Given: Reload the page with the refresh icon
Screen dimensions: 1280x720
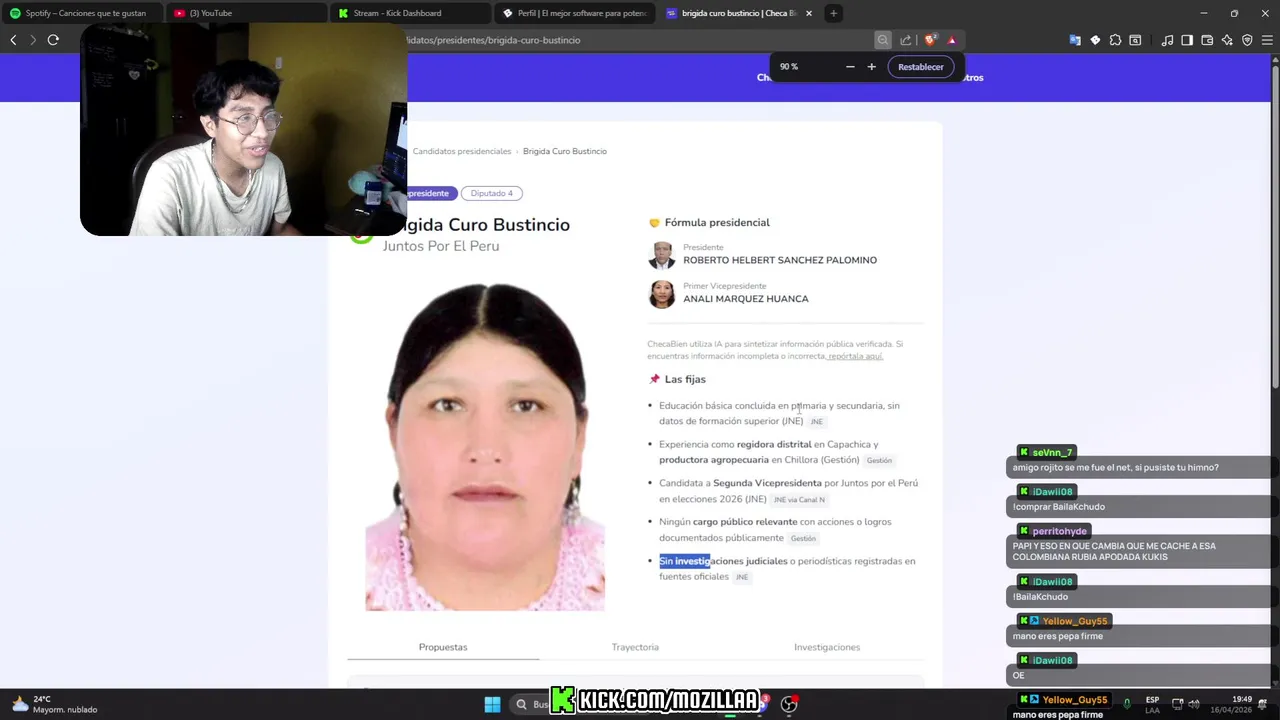Looking at the screenshot, I should (x=53, y=40).
